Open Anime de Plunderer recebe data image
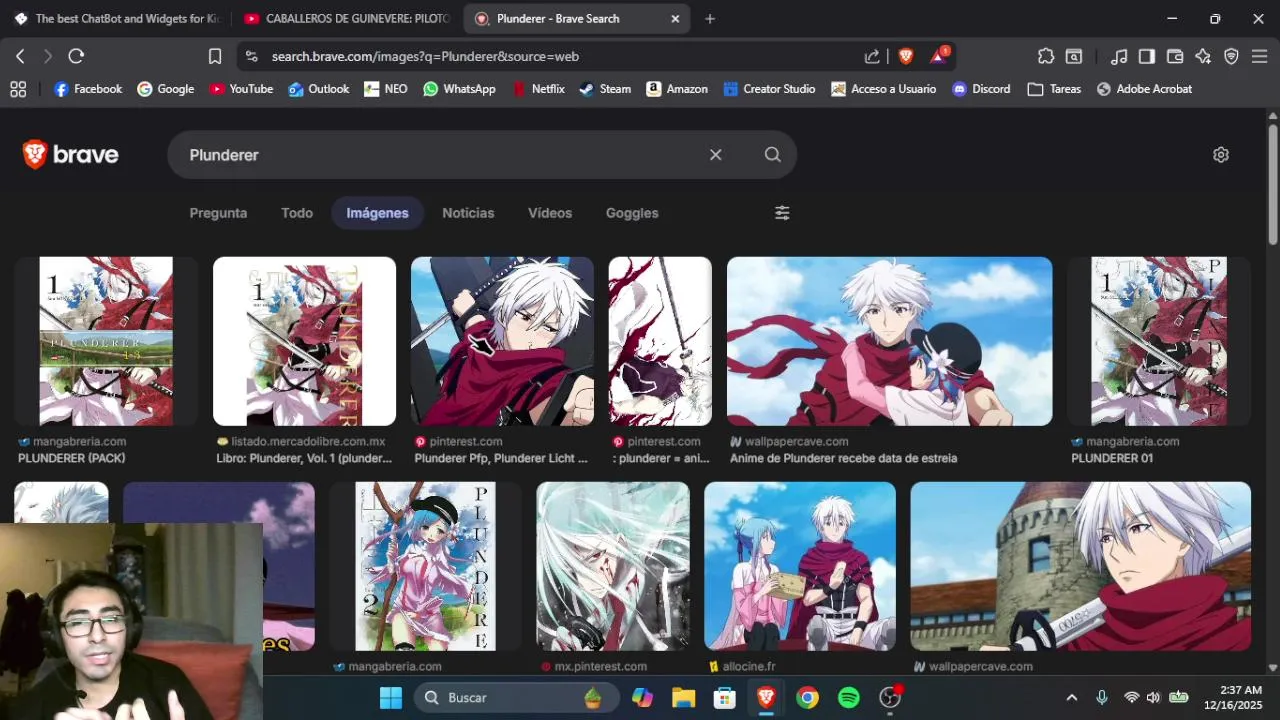The image size is (1280, 720). click(x=889, y=341)
